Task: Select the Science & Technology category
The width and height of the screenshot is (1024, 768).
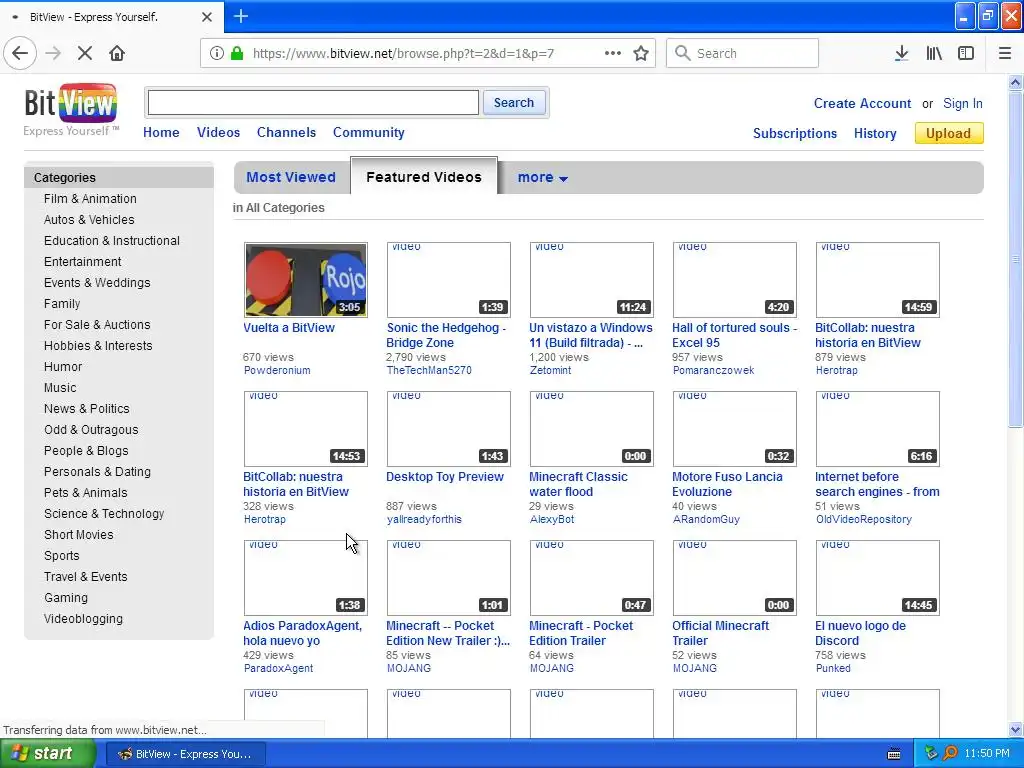Action: [104, 513]
